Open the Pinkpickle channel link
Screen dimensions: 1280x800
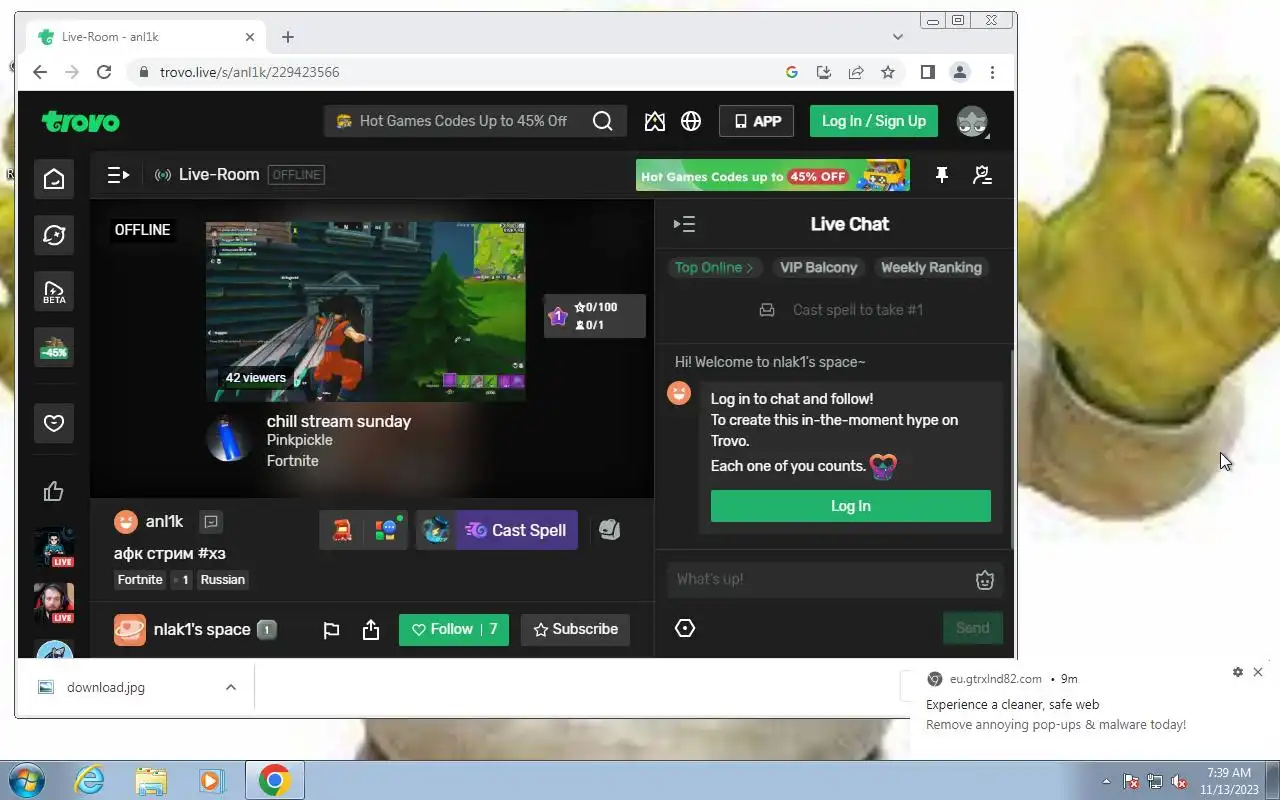[x=300, y=440]
